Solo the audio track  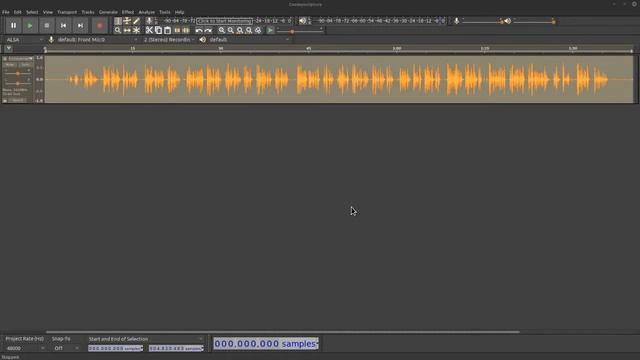(x=25, y=65)
